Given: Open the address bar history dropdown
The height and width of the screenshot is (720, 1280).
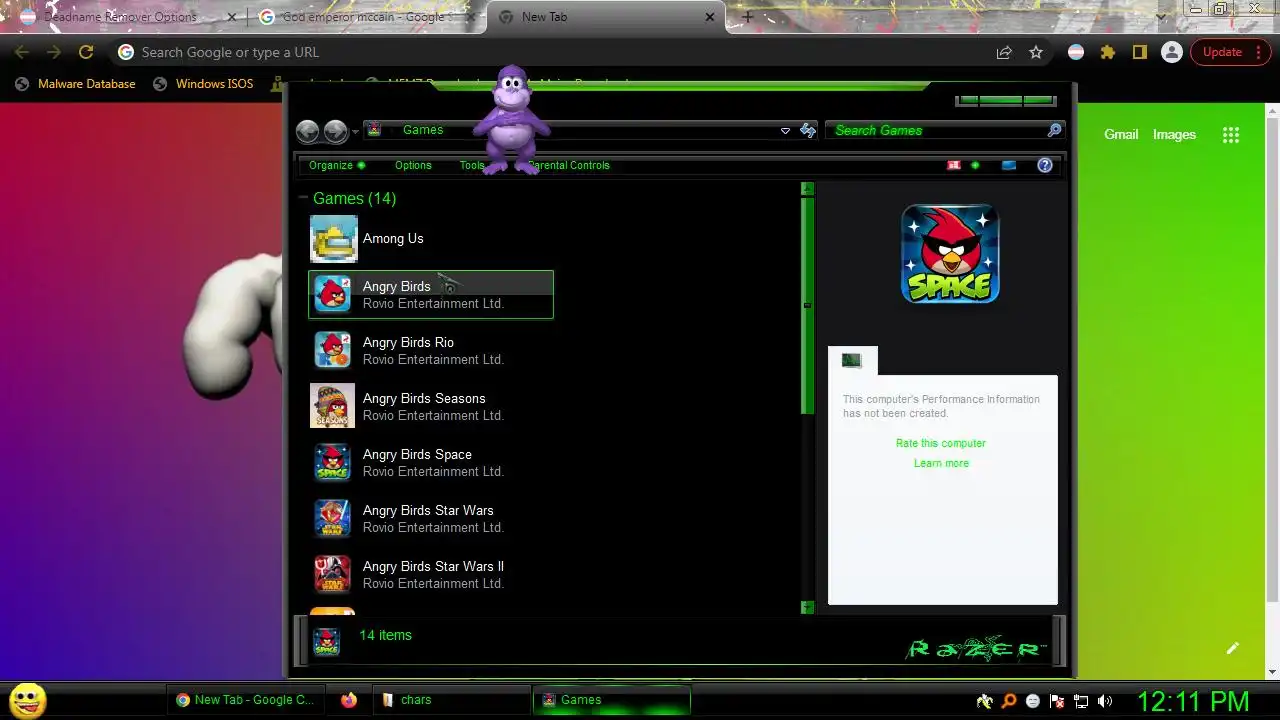Looking at the screenshot, I should 785,131.
